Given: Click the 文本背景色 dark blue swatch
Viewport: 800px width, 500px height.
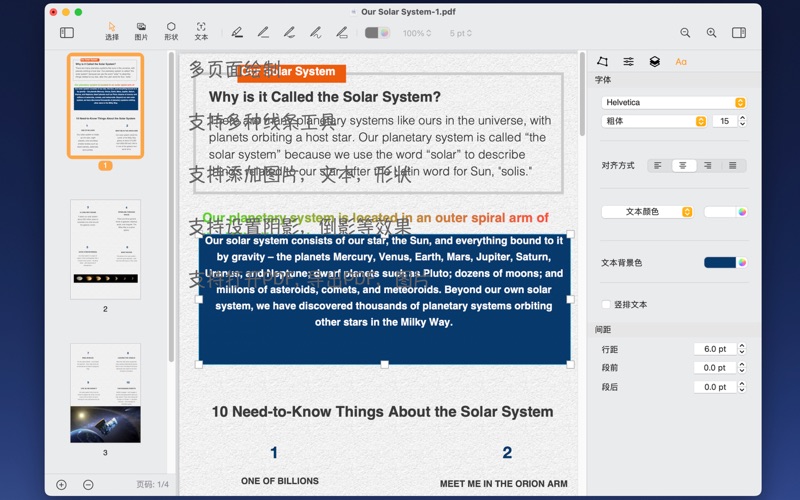Looking at the screenshot, I should [x=719, y=263].
